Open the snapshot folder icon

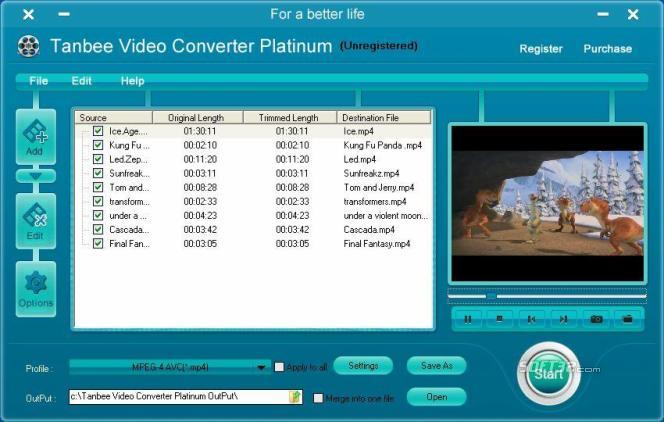[628, 319]
